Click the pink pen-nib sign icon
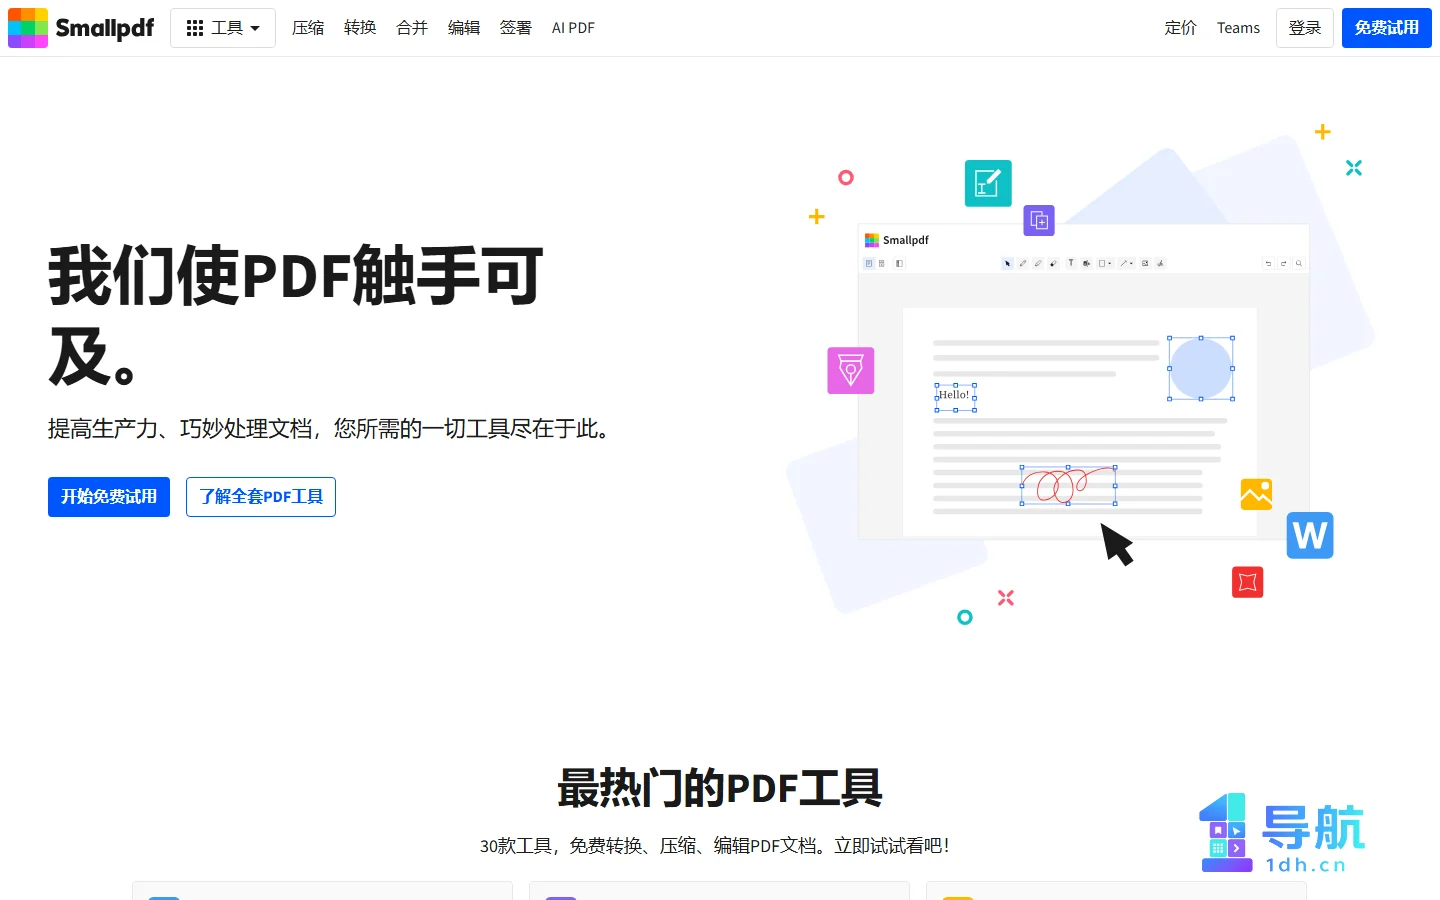Screen dimensions: 1440x900 851,370
